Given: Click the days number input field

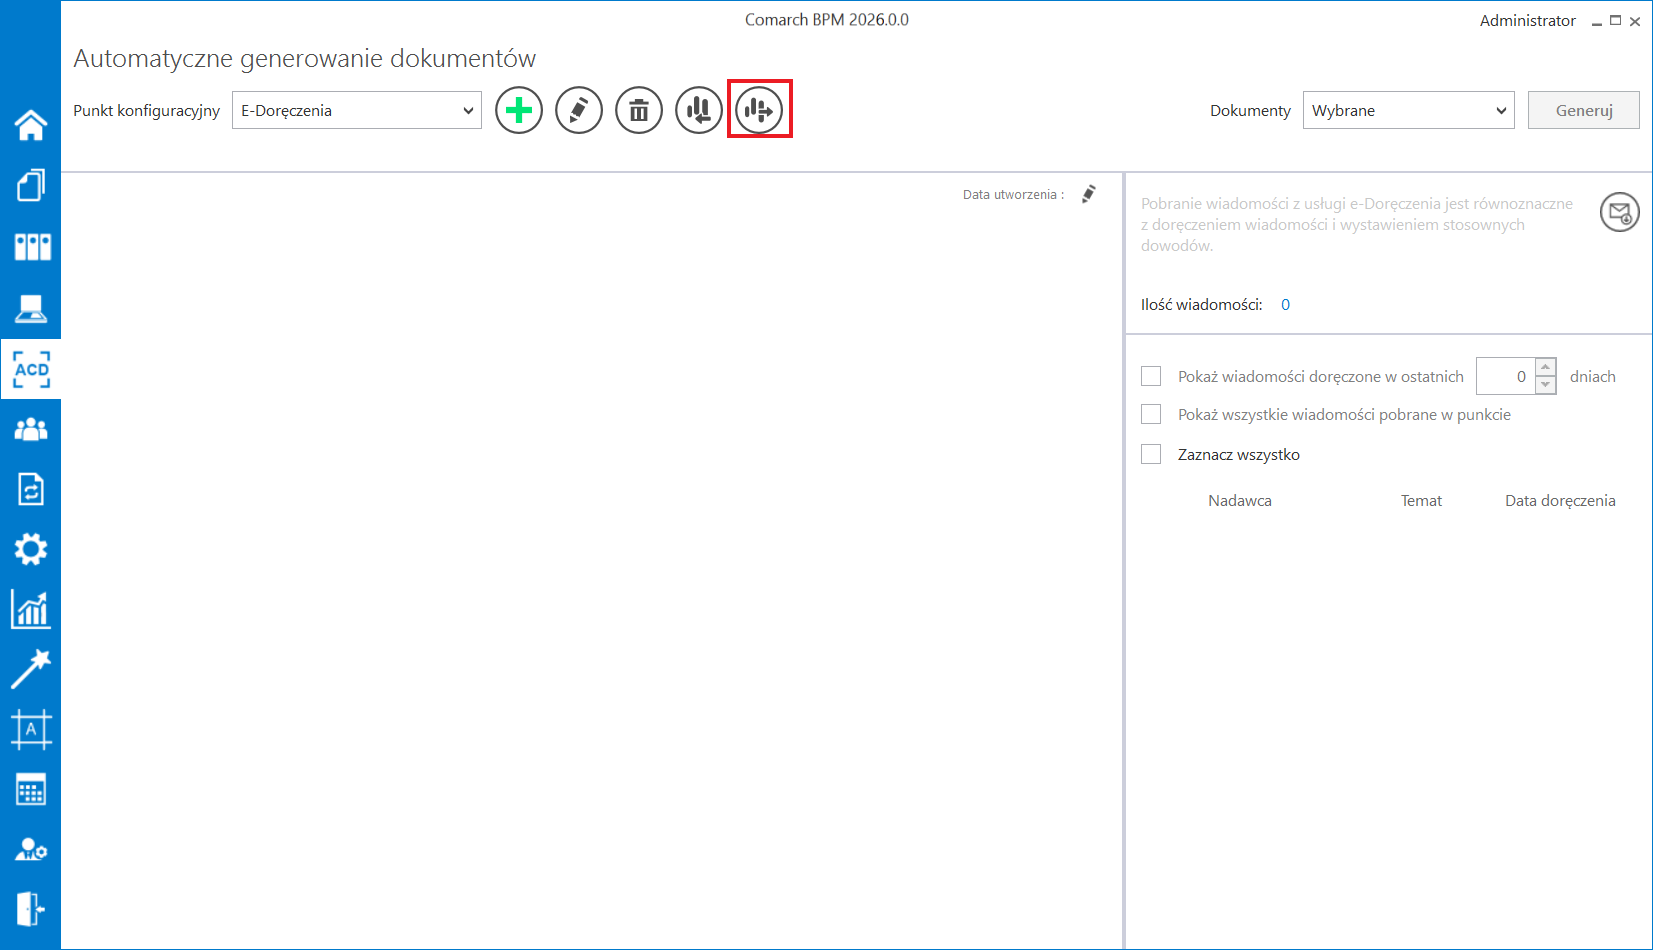Looking at the screenshot, I should coord(1505,376).
